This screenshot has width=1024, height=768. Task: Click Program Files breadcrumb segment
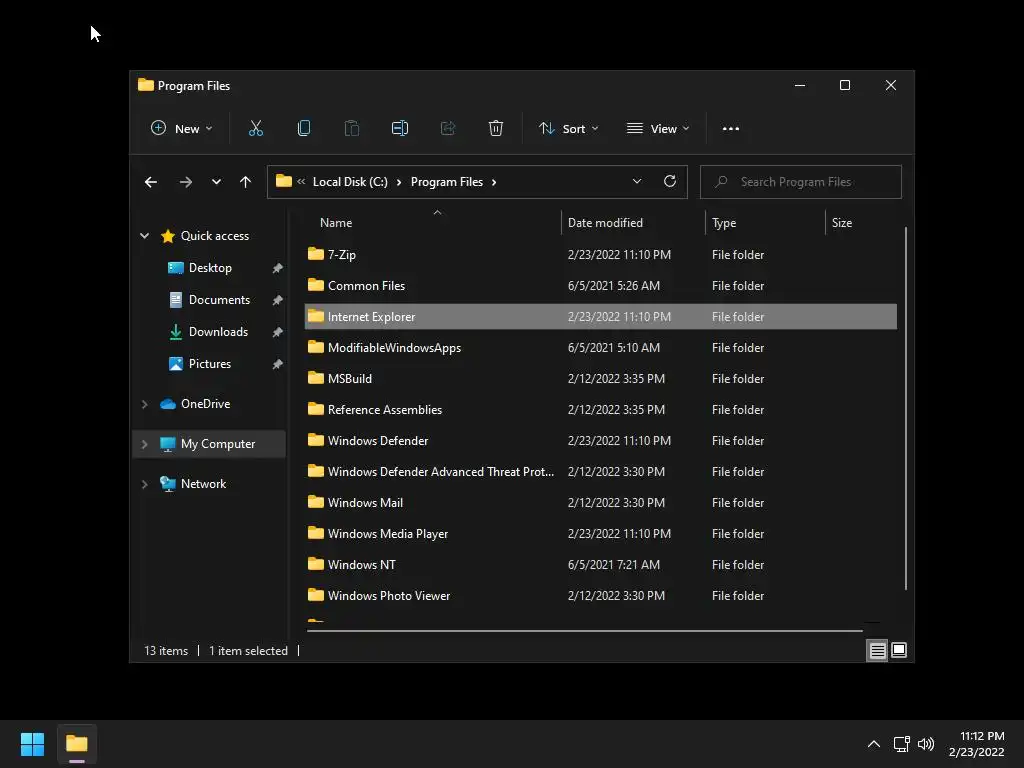(x=447, y=182)
